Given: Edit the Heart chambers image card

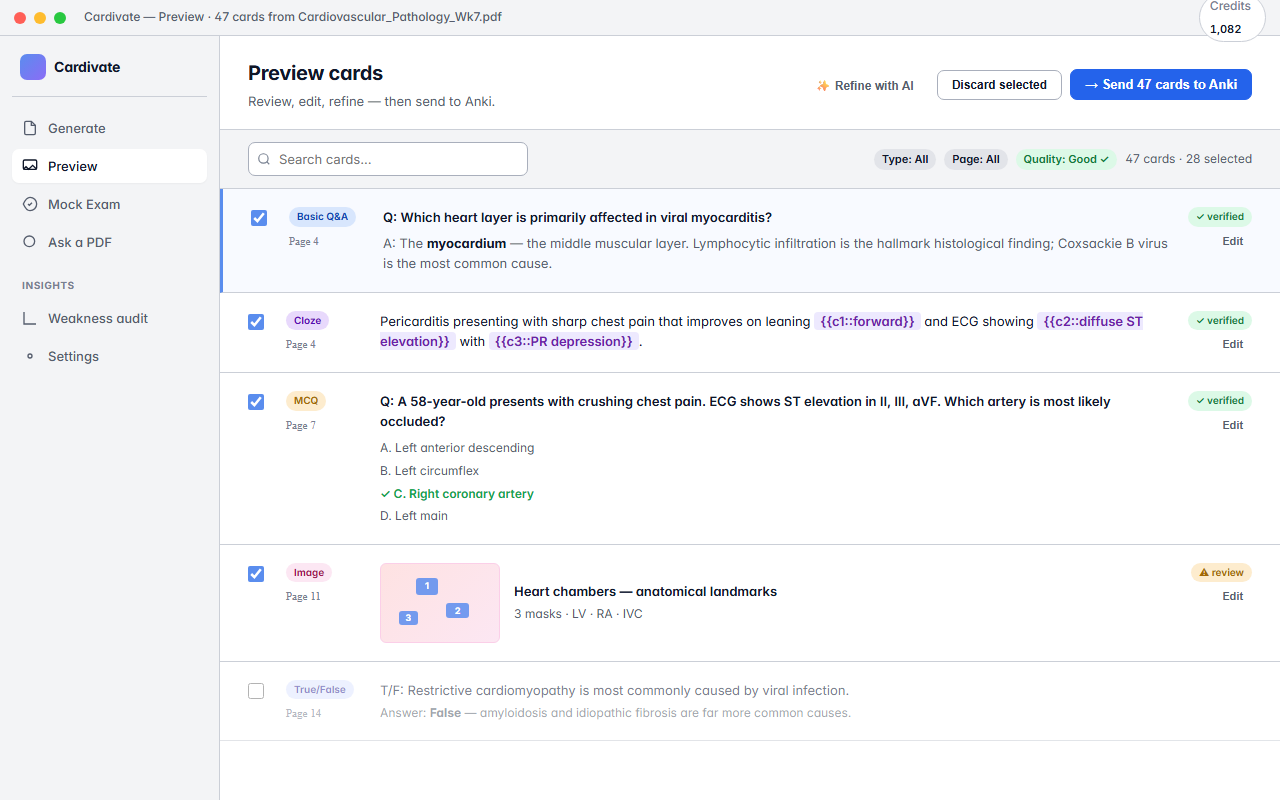Looking at the screenshot, I should [x=1233, y=596].
